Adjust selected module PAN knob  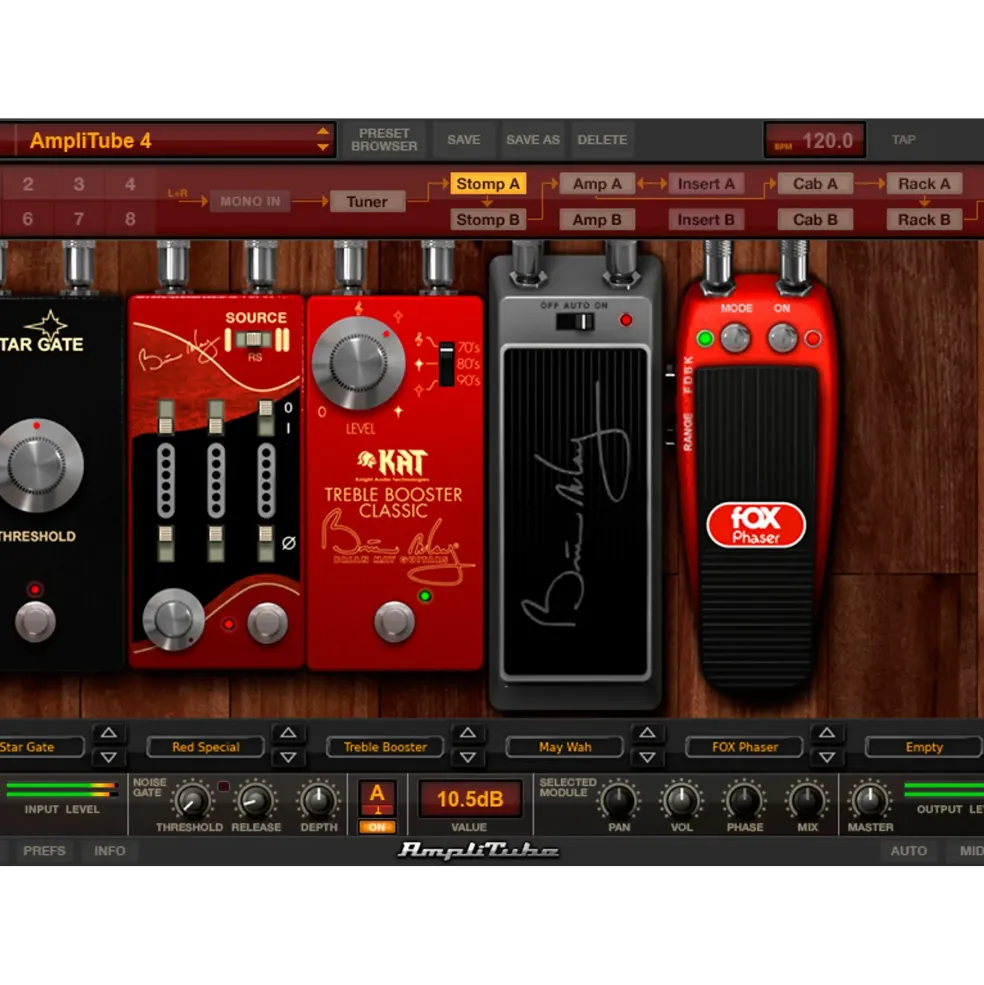tap(619, 800)
